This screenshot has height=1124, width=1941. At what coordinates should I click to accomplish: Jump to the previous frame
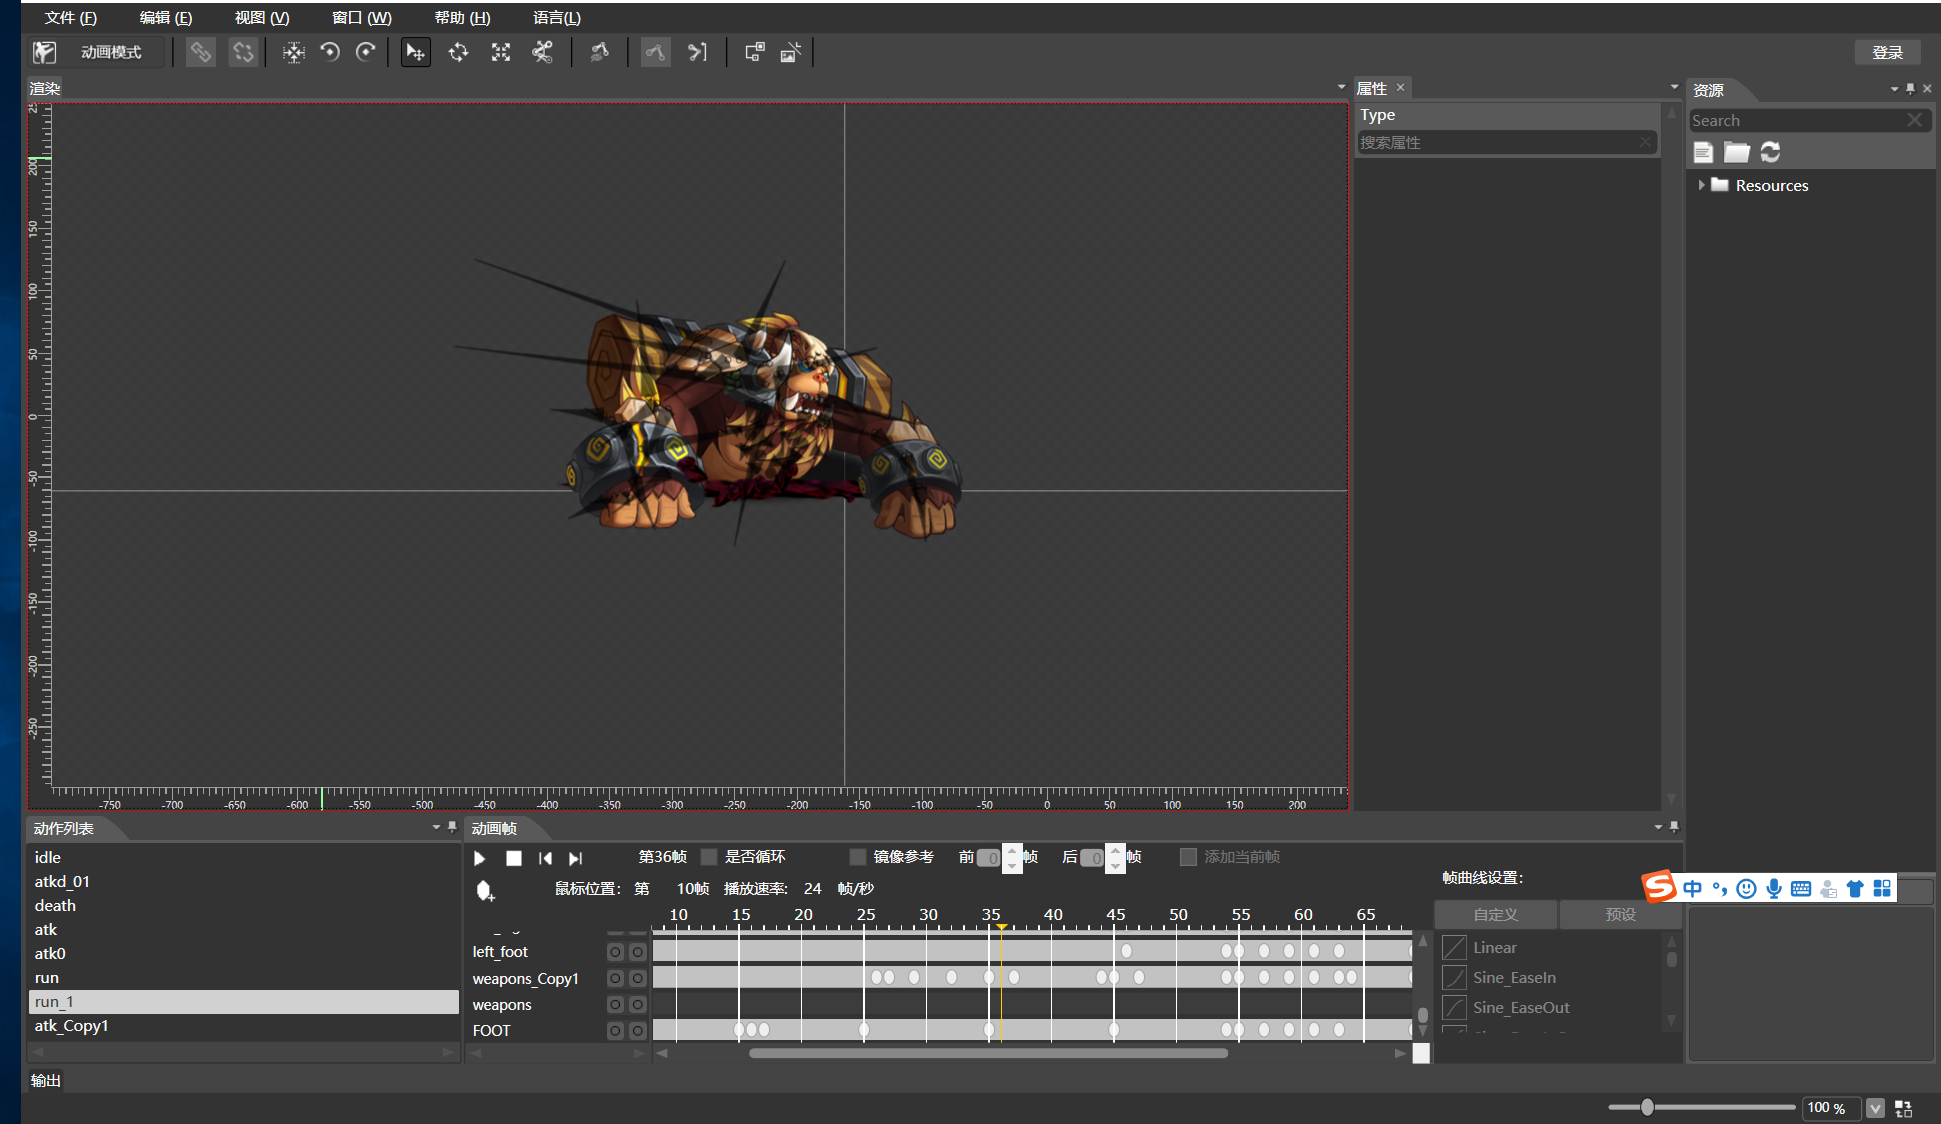545,858
